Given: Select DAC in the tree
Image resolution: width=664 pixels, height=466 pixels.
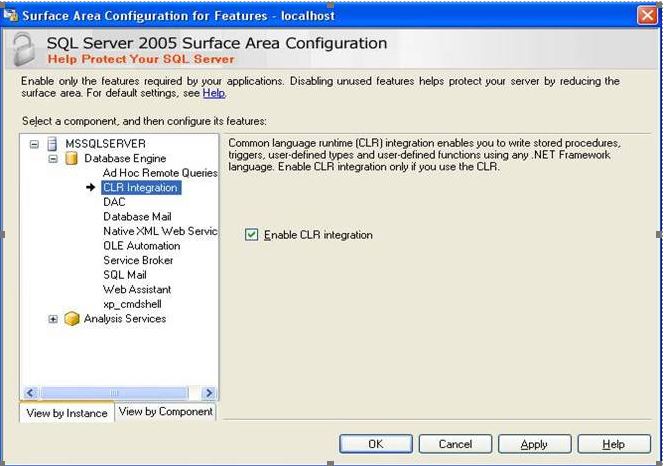Looking at the screenshot, I should [114, 202].
